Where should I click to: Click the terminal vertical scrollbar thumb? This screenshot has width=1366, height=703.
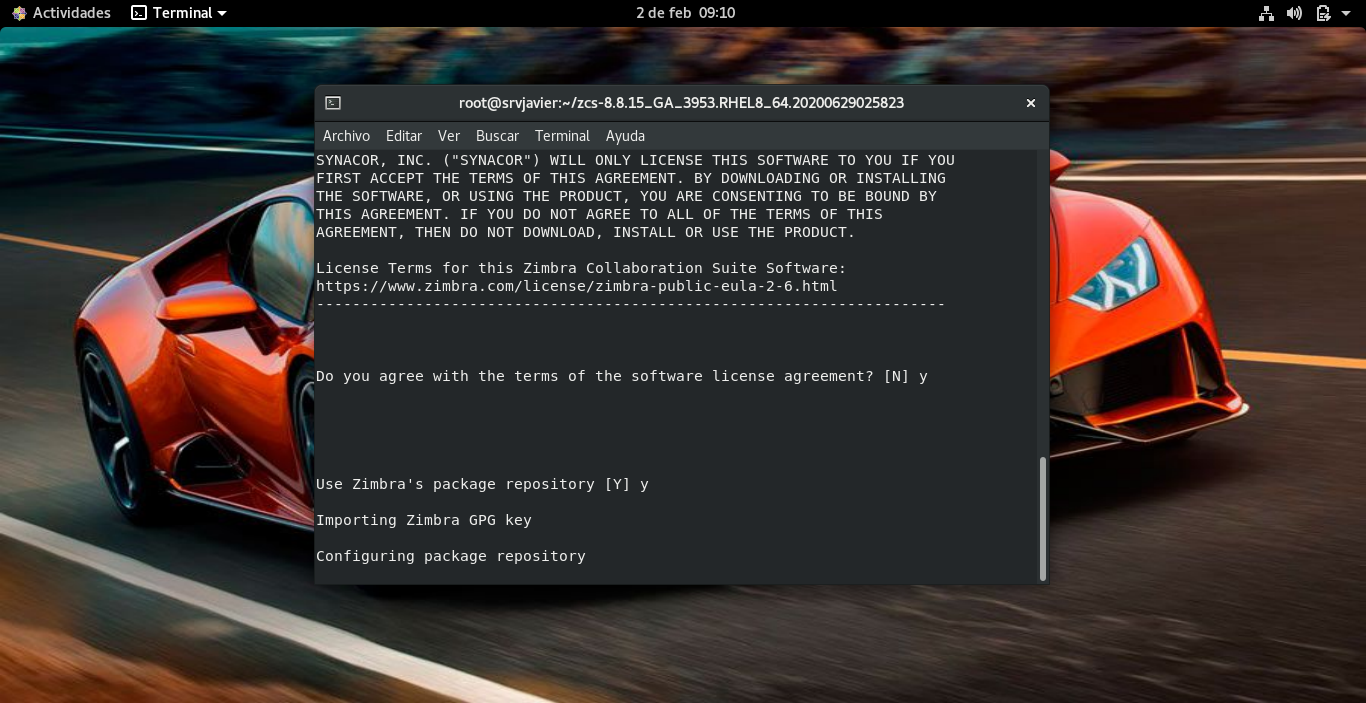(1043, 518)
